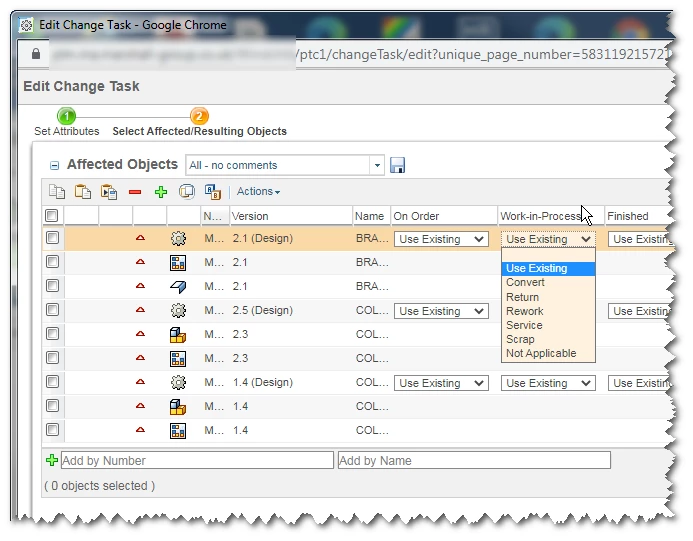Image resolution: width=693 pixels, height=541 pixels.
Task: Open Finished dropdown in 2.5 (Design) row
Action: tap(640, 311)
